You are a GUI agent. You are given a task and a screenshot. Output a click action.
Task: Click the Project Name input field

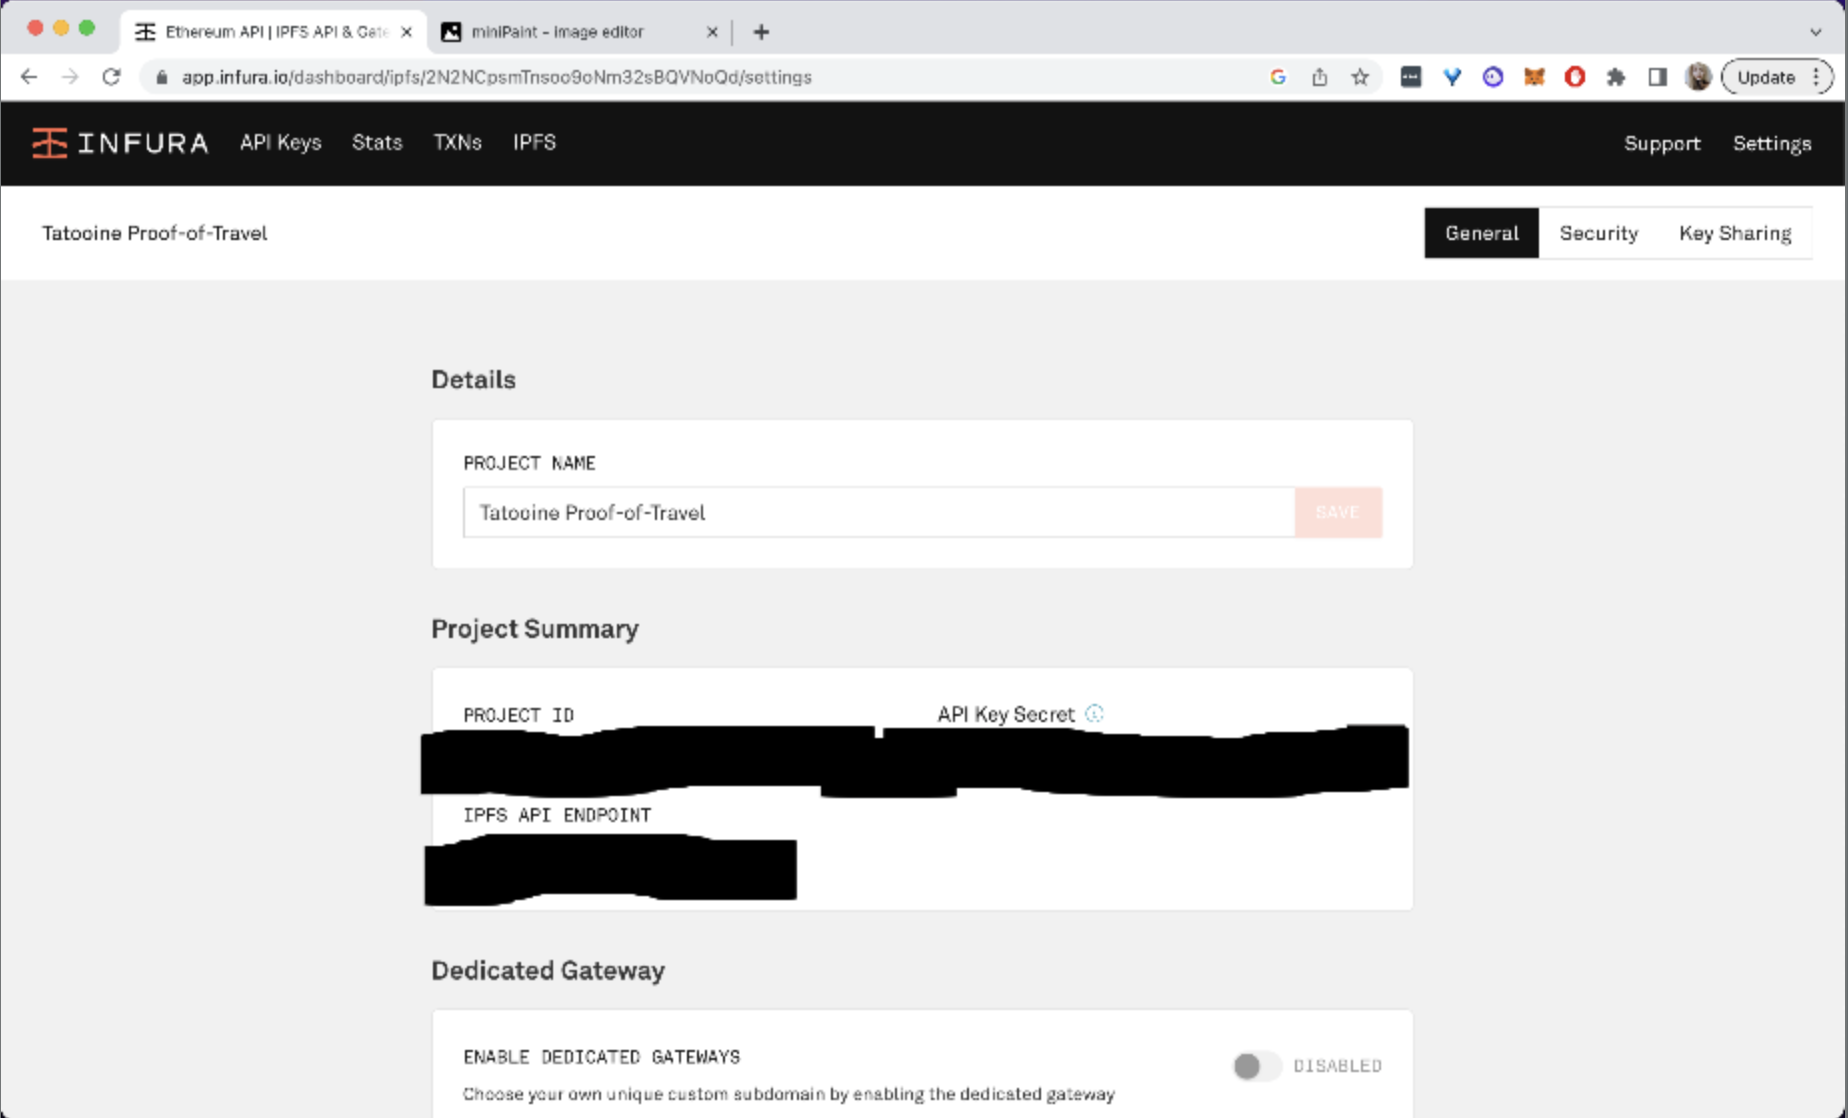point(879,512)
